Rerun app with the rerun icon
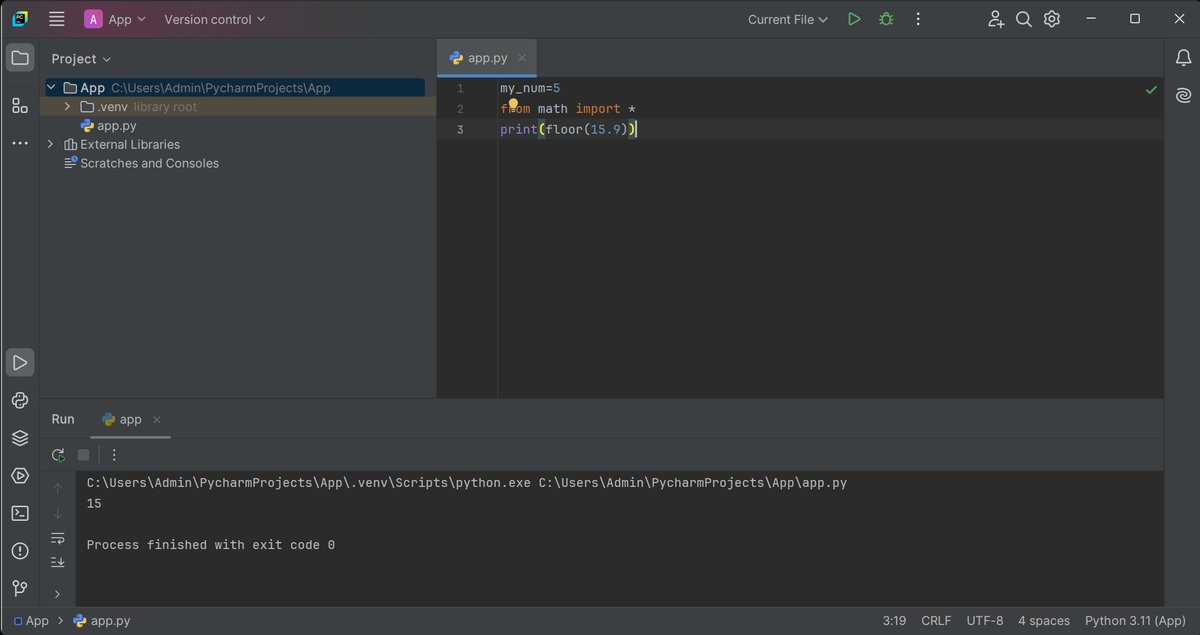The image size is (1200, 635). tap(58, 455)
